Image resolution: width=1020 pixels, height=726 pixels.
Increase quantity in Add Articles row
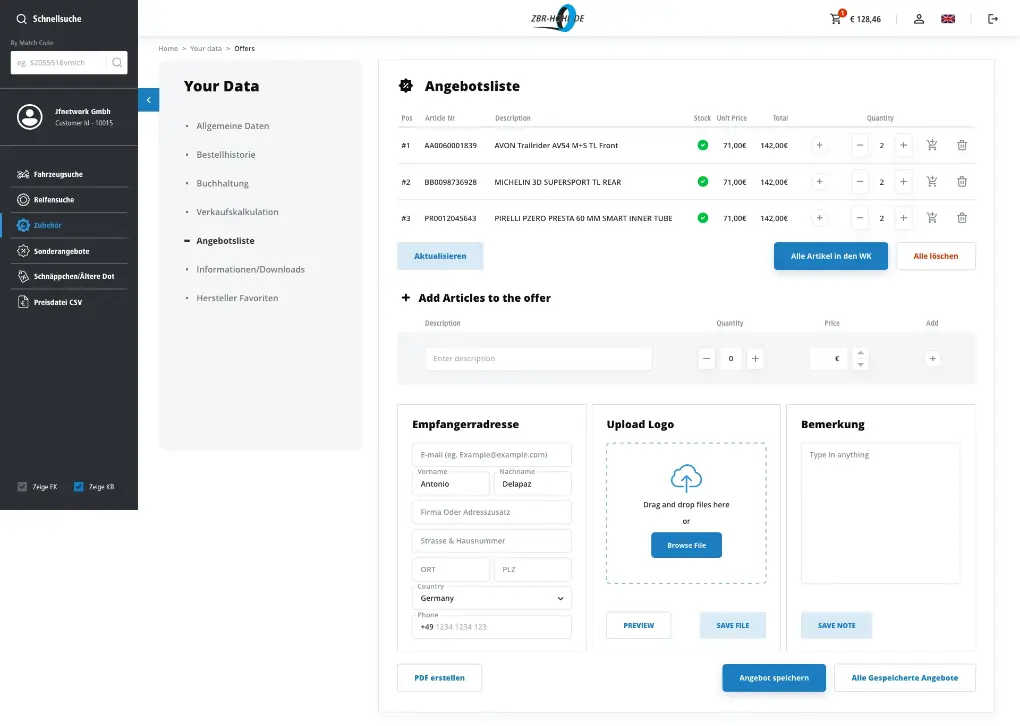[x=755, y=358]
